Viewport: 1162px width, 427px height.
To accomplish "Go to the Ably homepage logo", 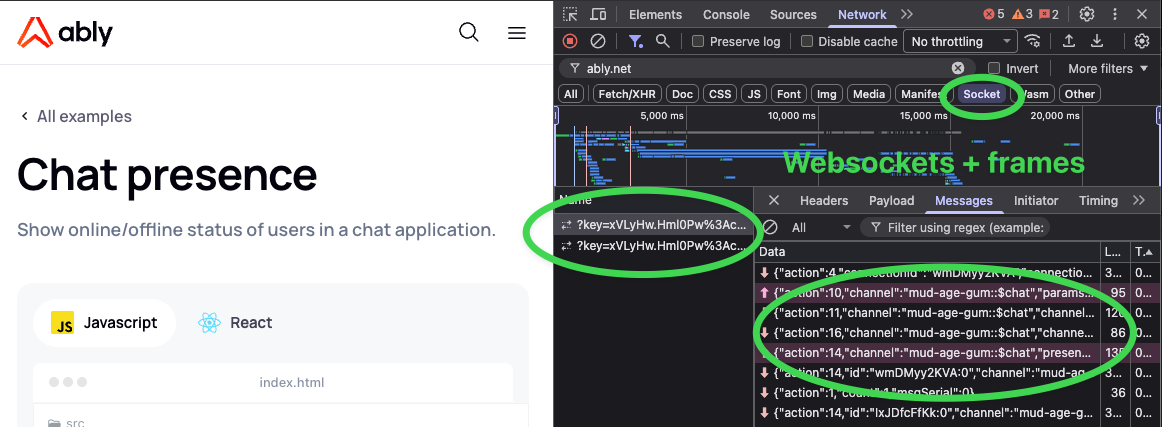I will [x=65, y=33].
